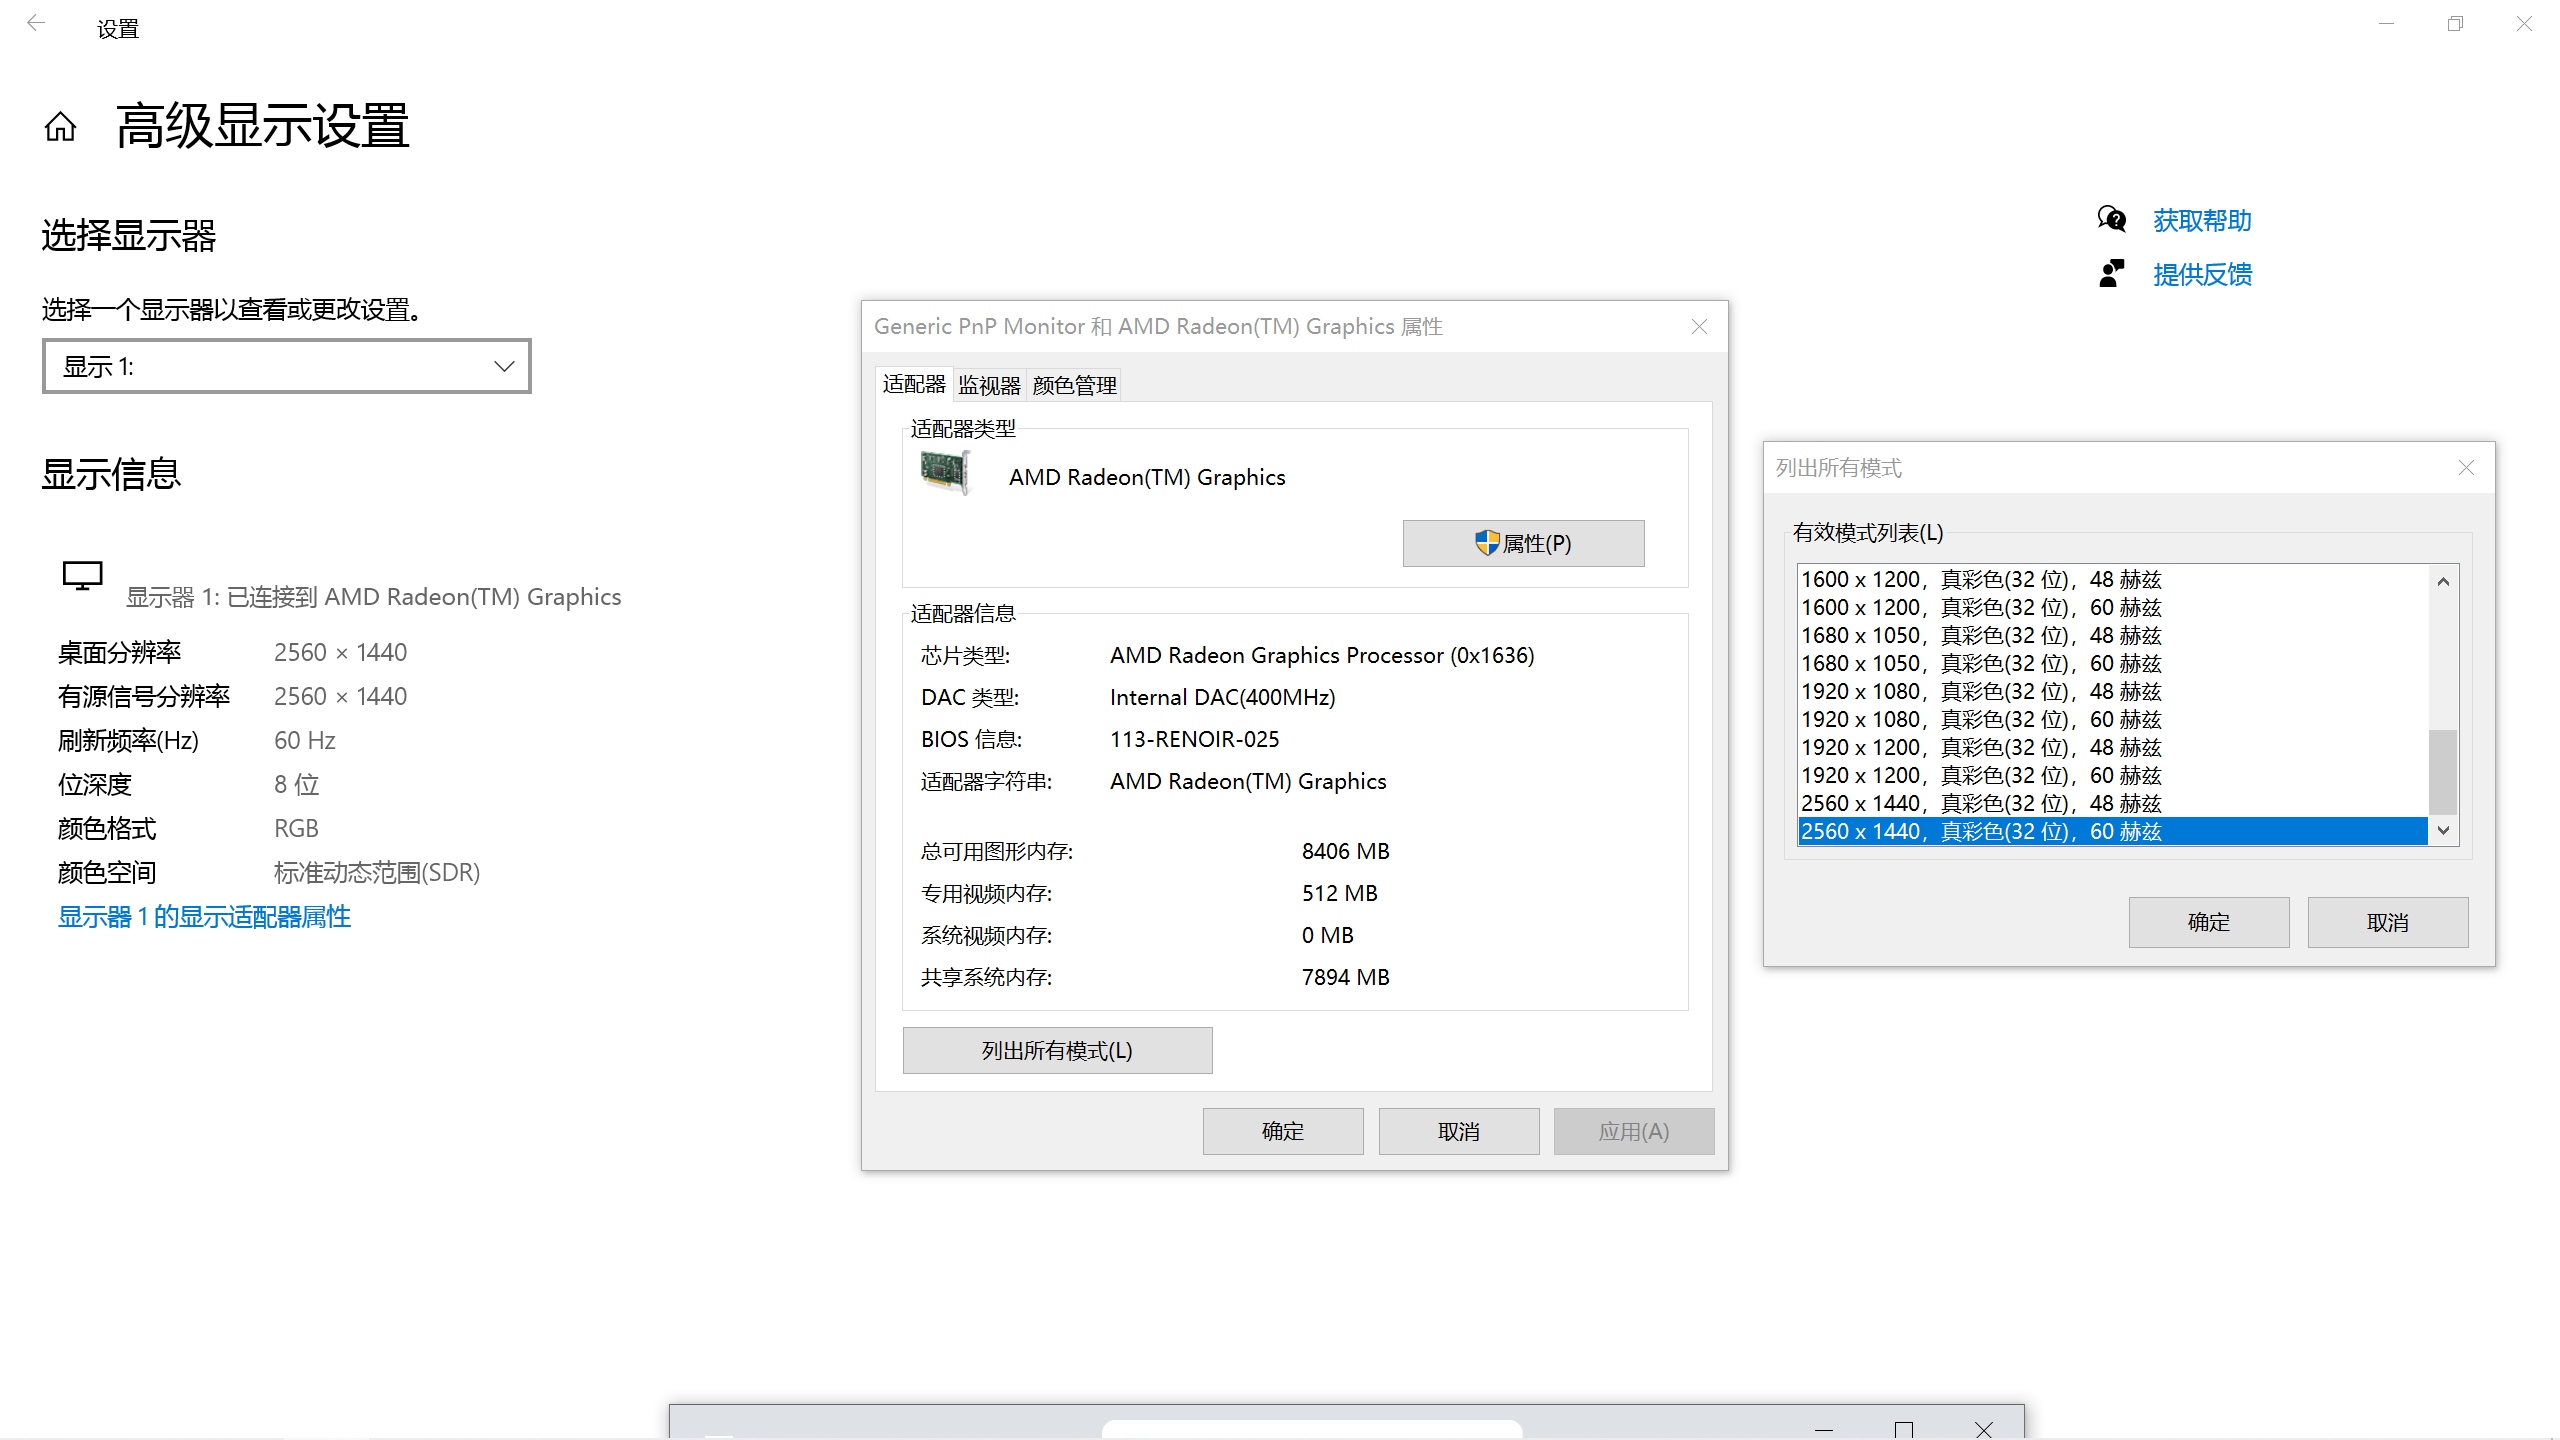Select mode 1920 x 1200 60 赫兹
2560x1440 pixels.
pos(2113,776)
